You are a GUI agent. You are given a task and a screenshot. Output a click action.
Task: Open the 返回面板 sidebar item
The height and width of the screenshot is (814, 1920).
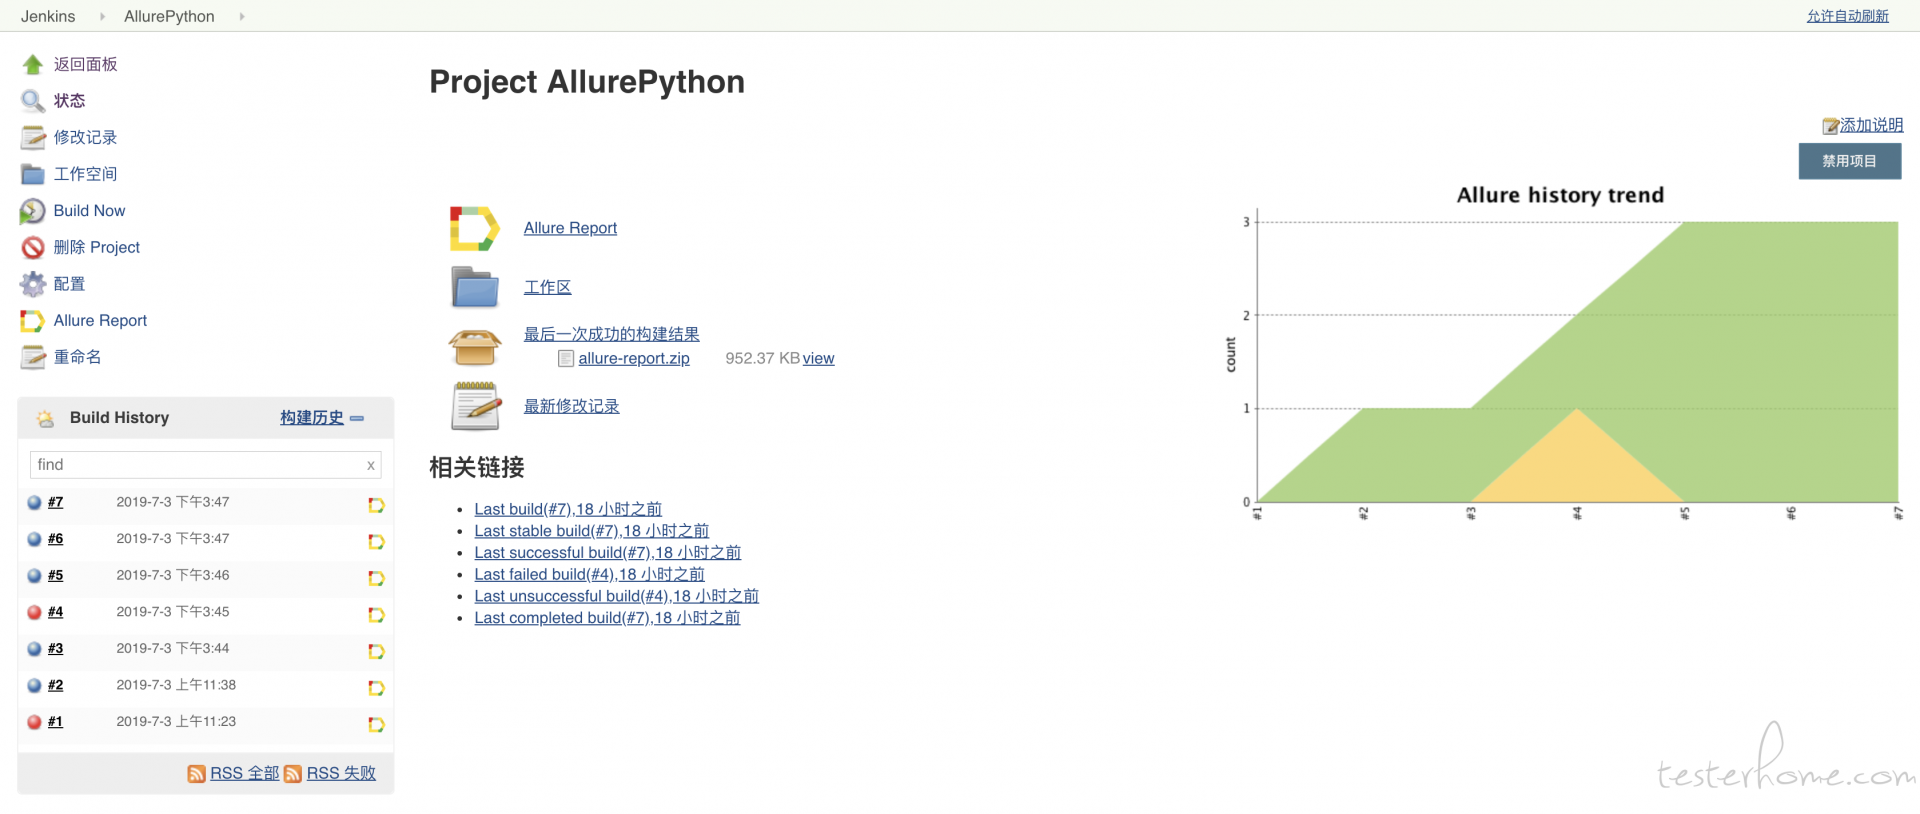[x=86, y=64]
